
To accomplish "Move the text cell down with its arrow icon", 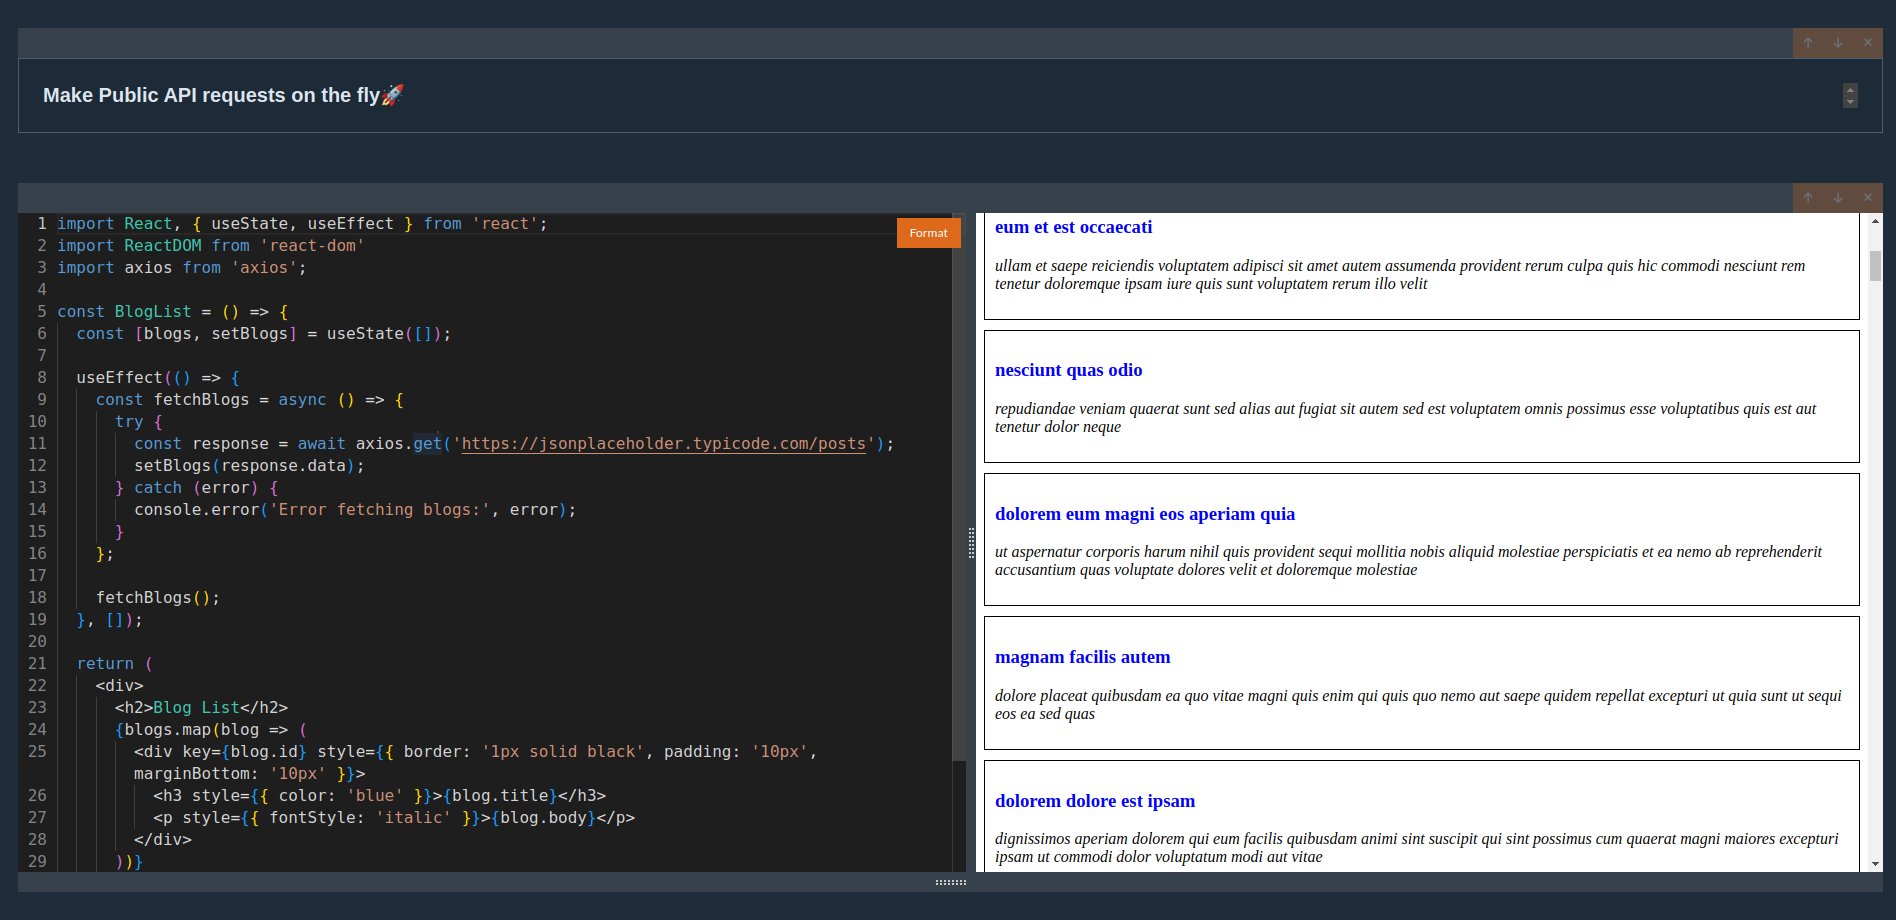I will (x=1838, y=43).
